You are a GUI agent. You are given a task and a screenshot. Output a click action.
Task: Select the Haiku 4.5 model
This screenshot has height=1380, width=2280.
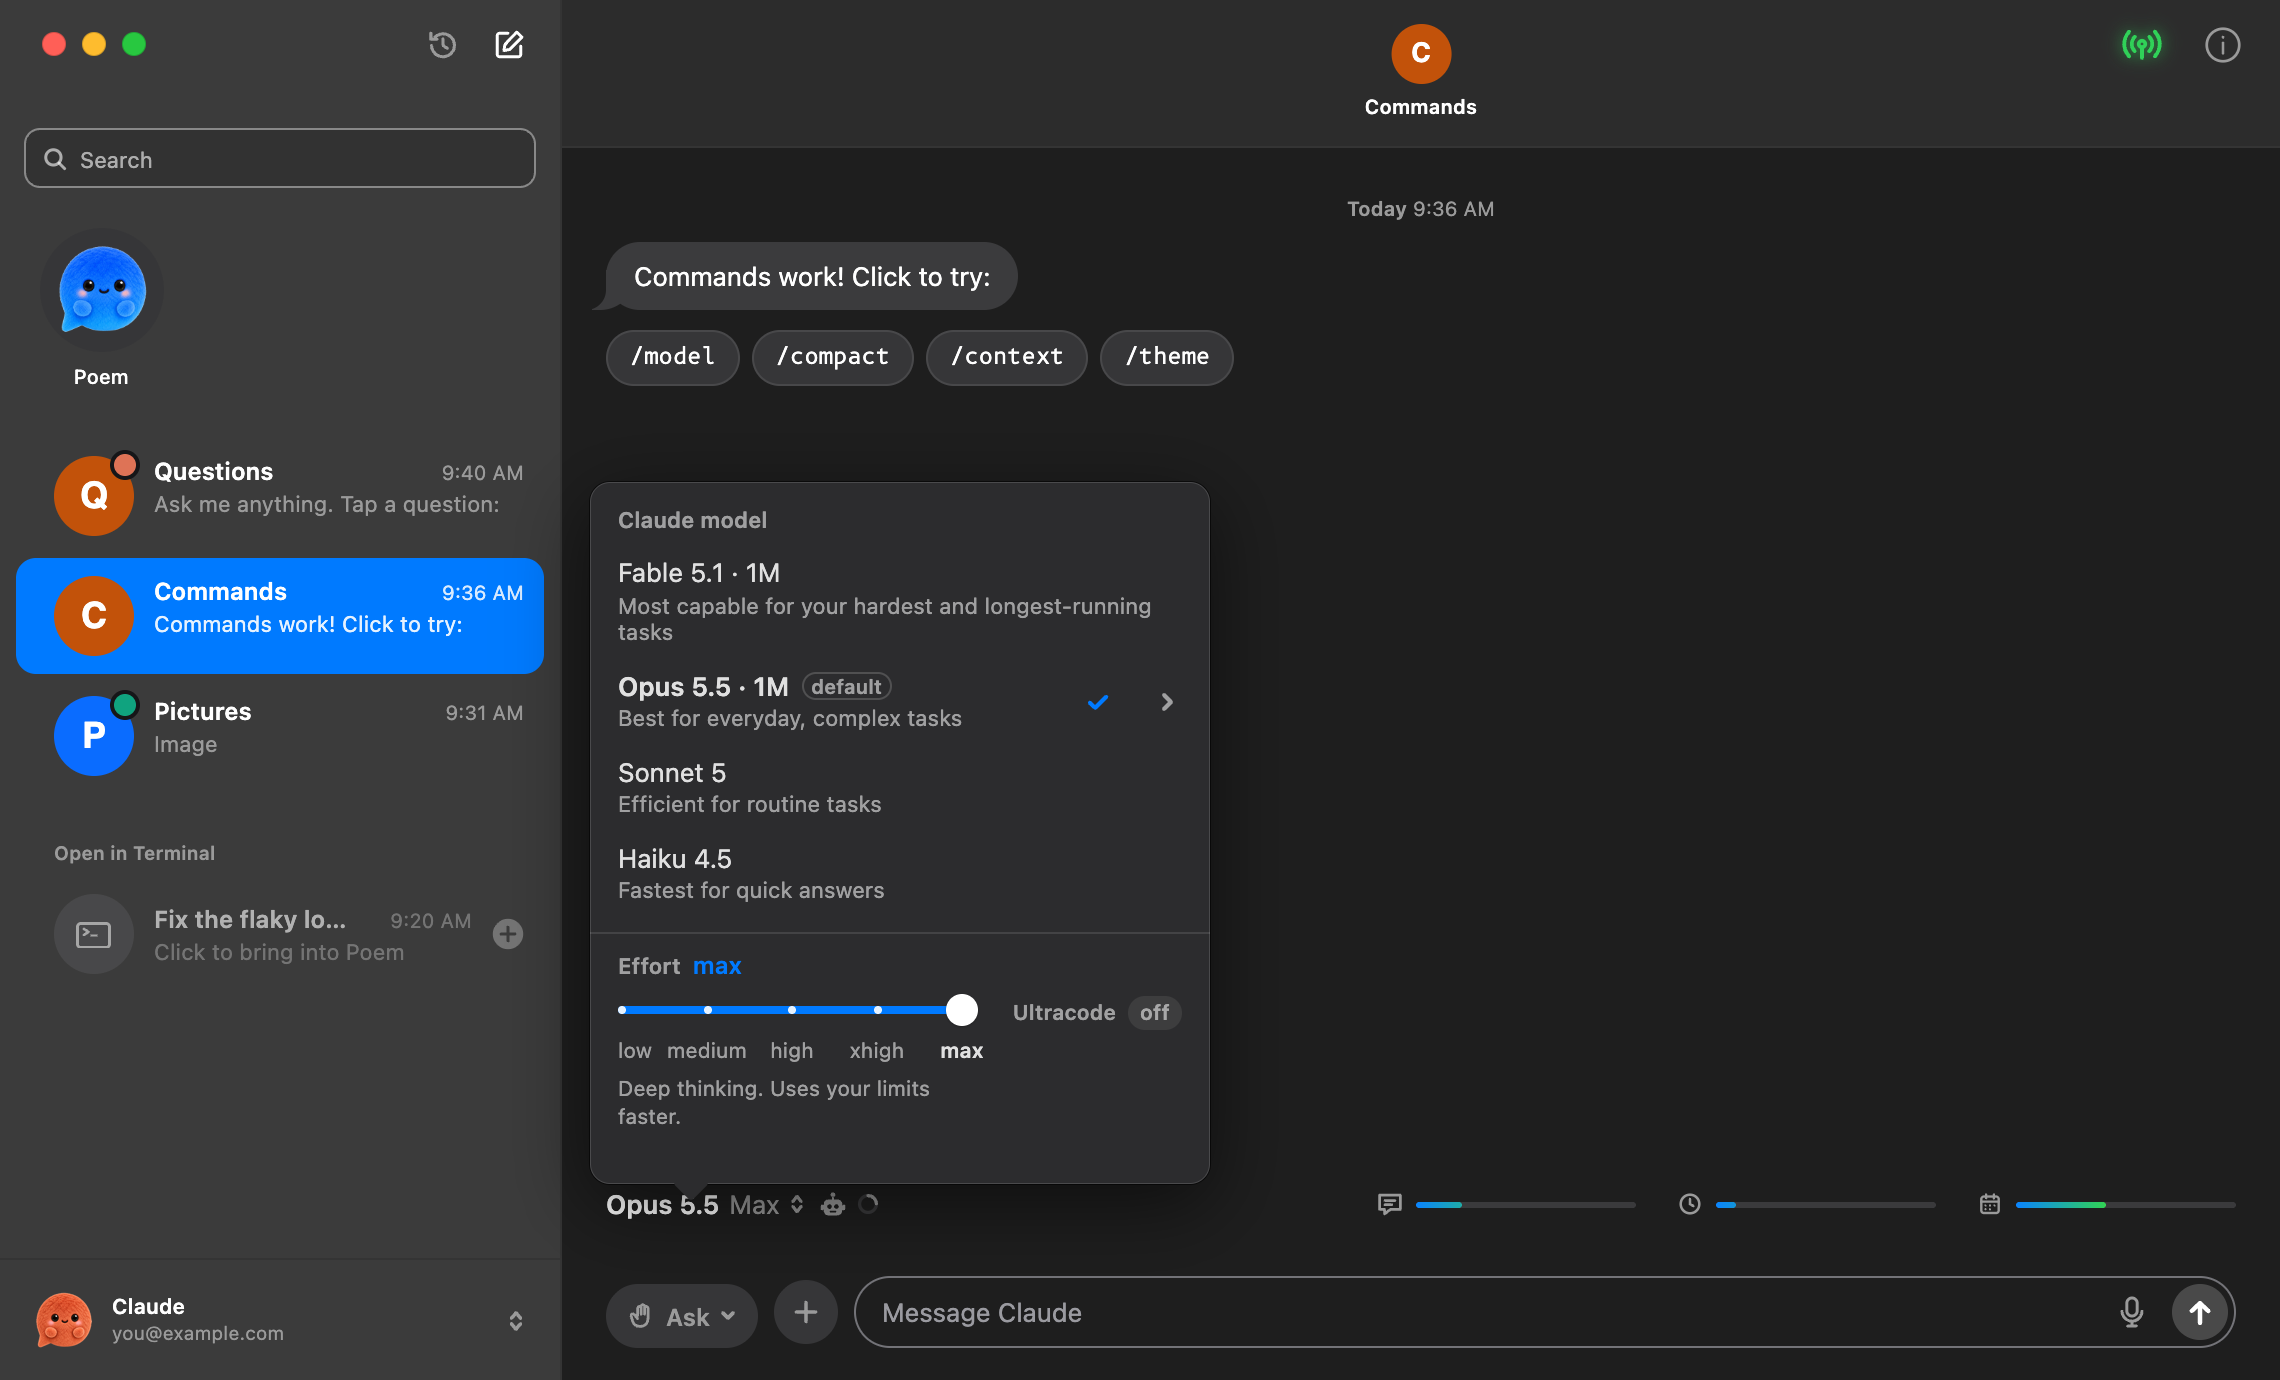(900, 874)
